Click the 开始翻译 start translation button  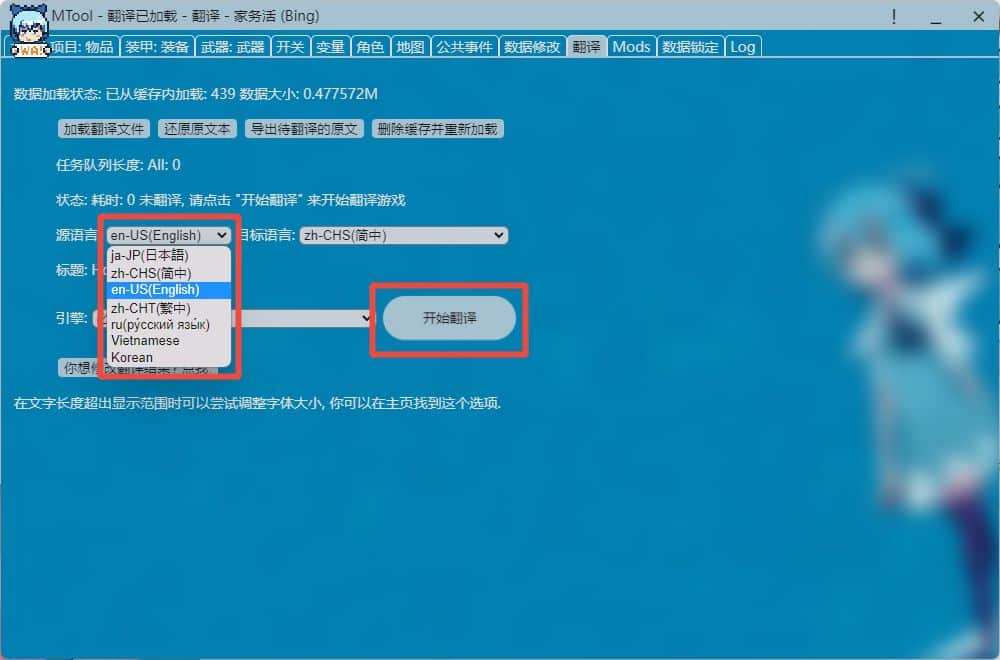pos(449,318)
